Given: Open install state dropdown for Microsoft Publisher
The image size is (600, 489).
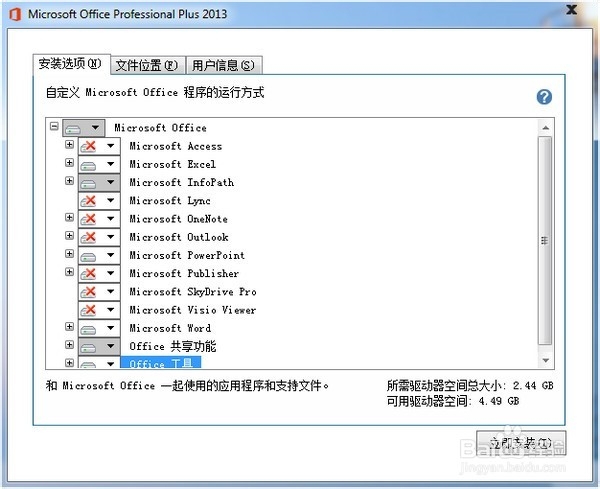Looking at the screenshot, I should pyautogui.click(x=99, y=274).
